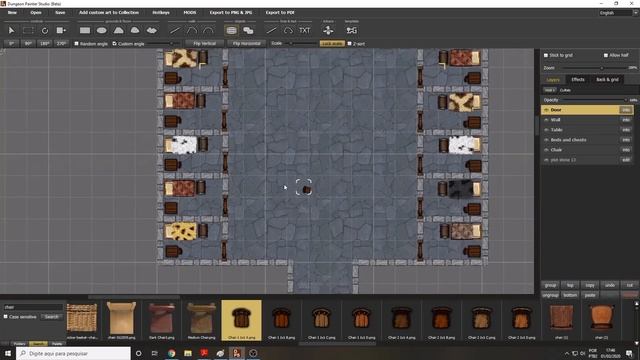Viewport: 640px width, 360px height.
Task: Click the asset search text field
Action: click(33, 307)
